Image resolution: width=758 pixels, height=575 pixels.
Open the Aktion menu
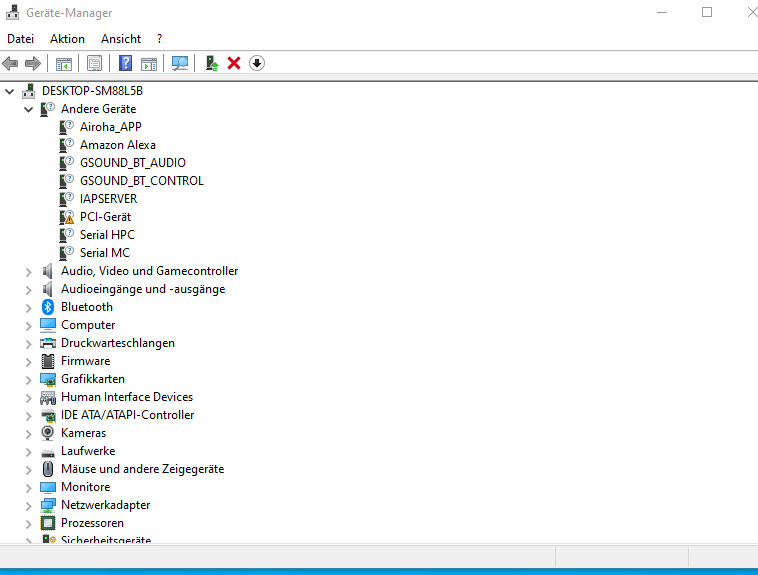click(x=67, y=39)
